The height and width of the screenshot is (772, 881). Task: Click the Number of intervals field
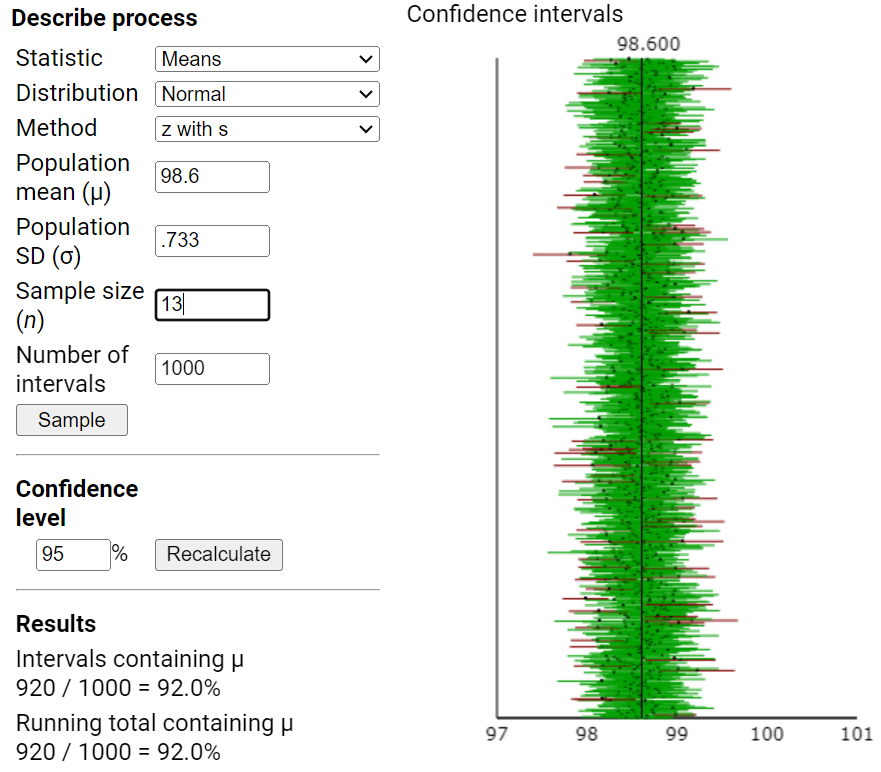click(212, 369)
